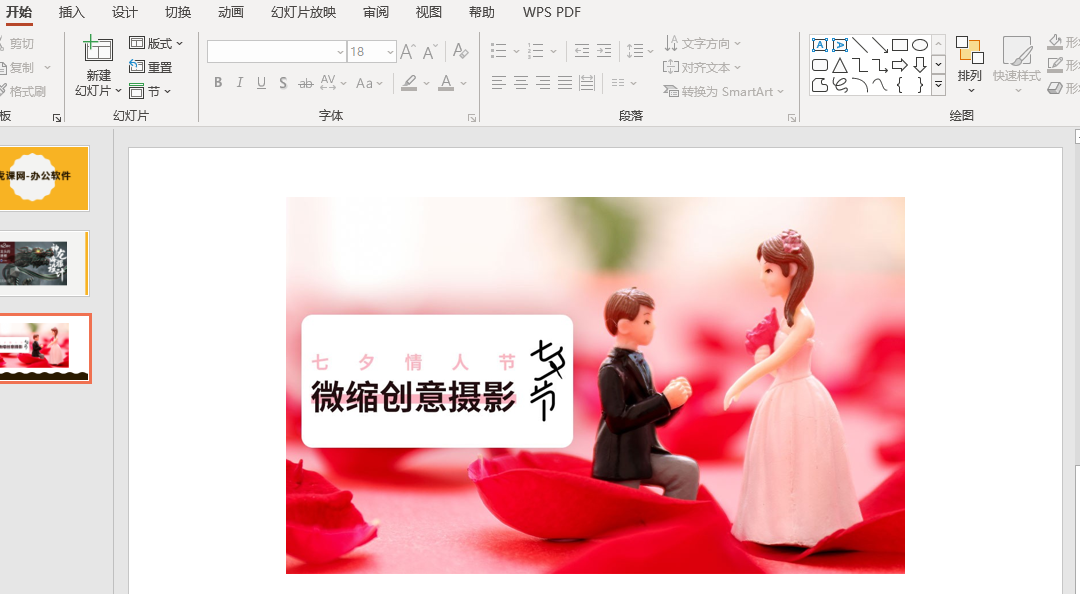
Task: Open the font size dropdown
Action: point(388,50)
